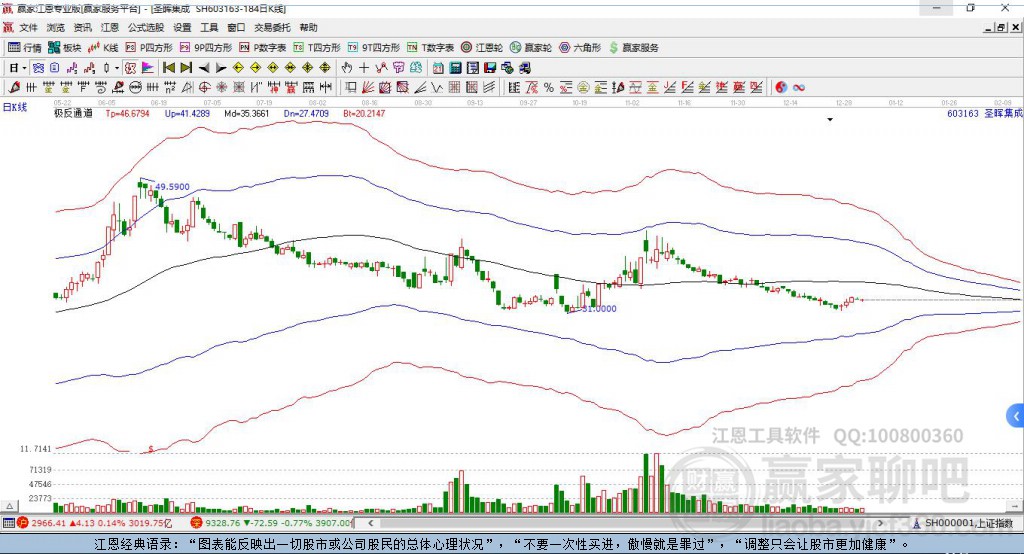Open the 设置 menu
1024x554 pixels.
coord(182,27)
